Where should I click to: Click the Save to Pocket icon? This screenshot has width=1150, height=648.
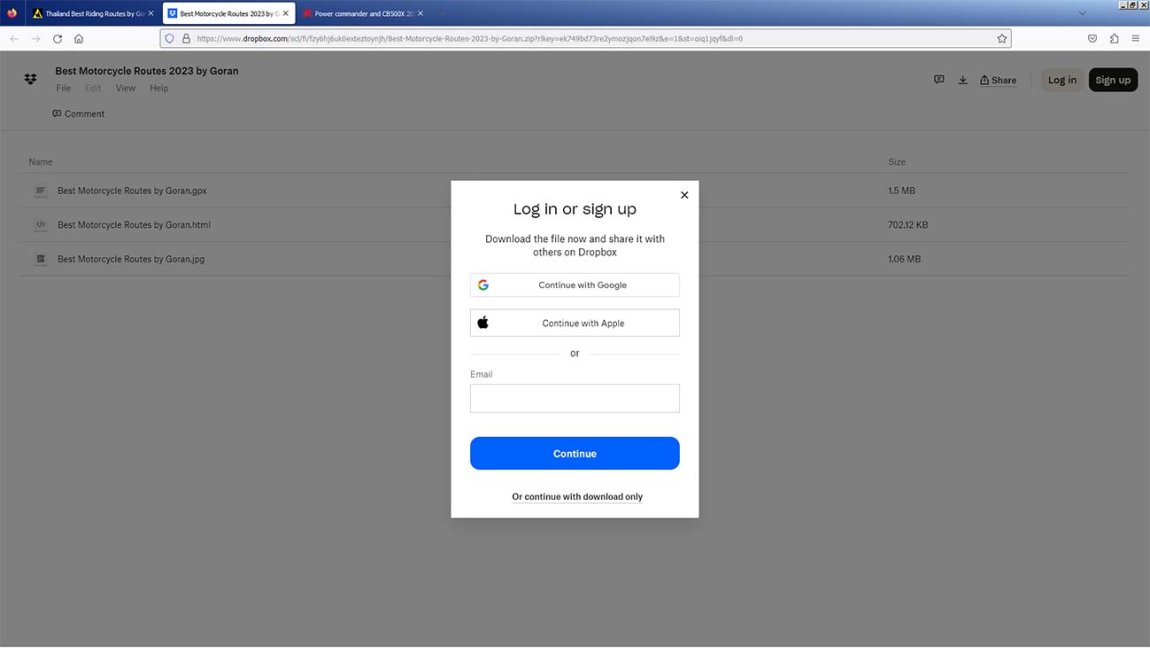pos(1092,39)
